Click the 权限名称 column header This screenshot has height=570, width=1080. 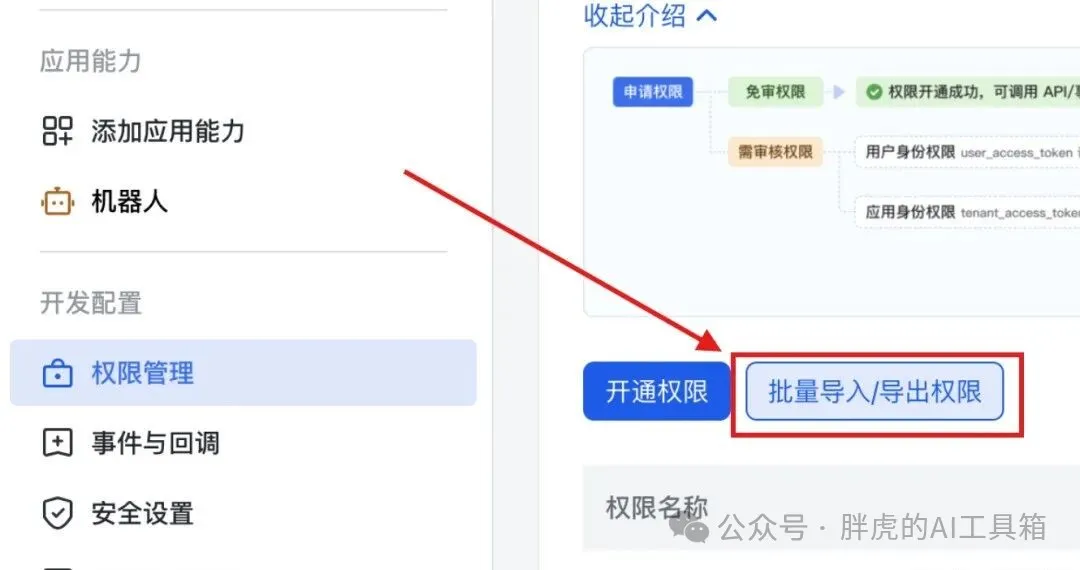[x=656, y=508]
